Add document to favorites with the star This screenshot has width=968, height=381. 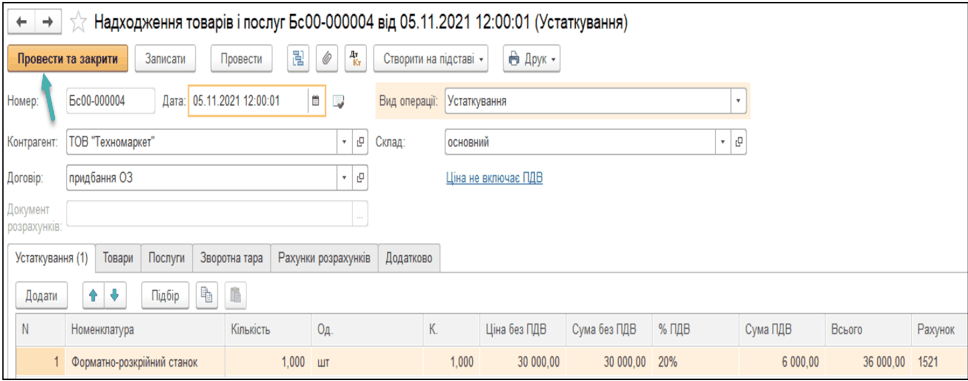click(x=78, y=23)
